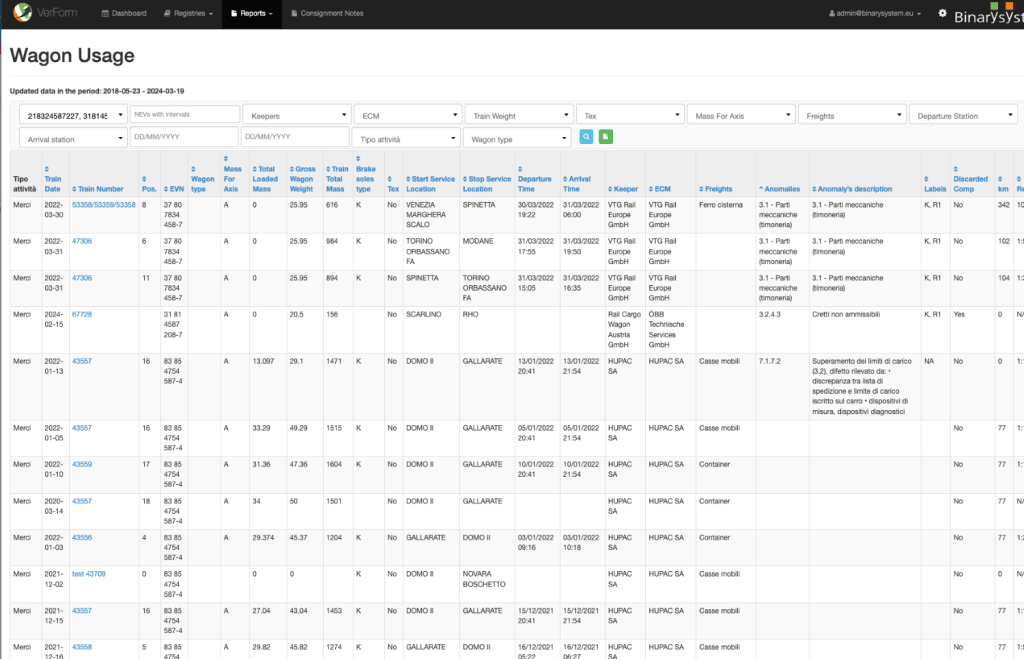Expand the Wagon type filter dropdown
The width and height of the screenshot is (1024, 659).
(517, 139)
